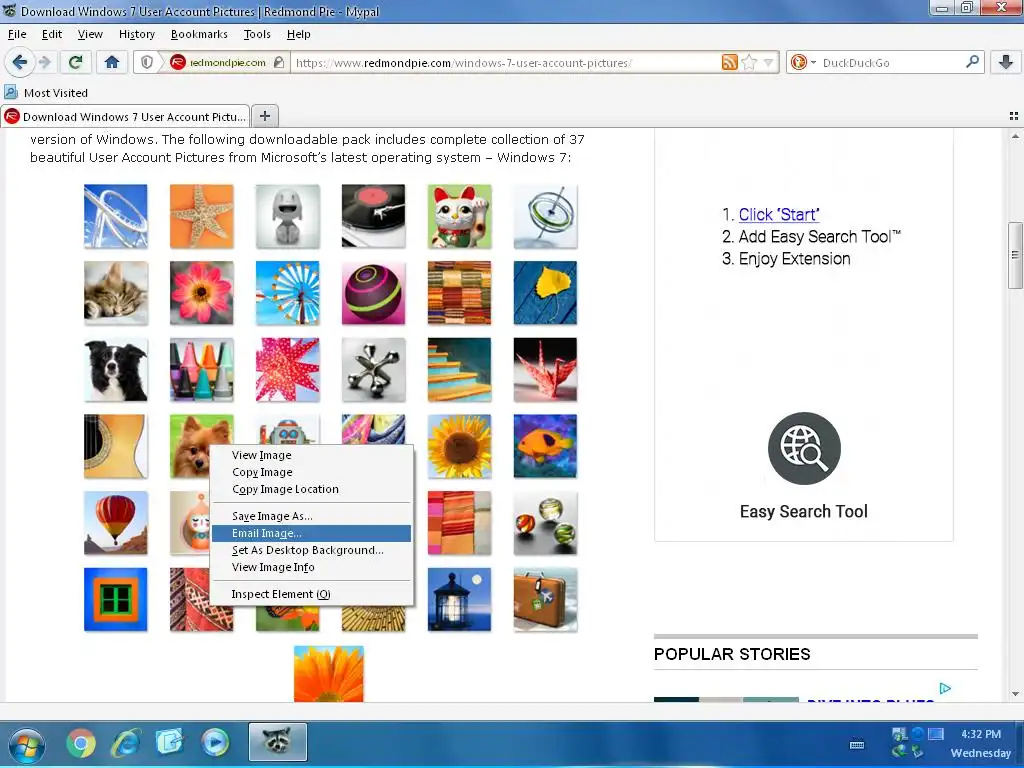This screenshot has height=768, width=1024.
Task: Click the DuckDuckGo search field
Action: (x=891, y=63)
